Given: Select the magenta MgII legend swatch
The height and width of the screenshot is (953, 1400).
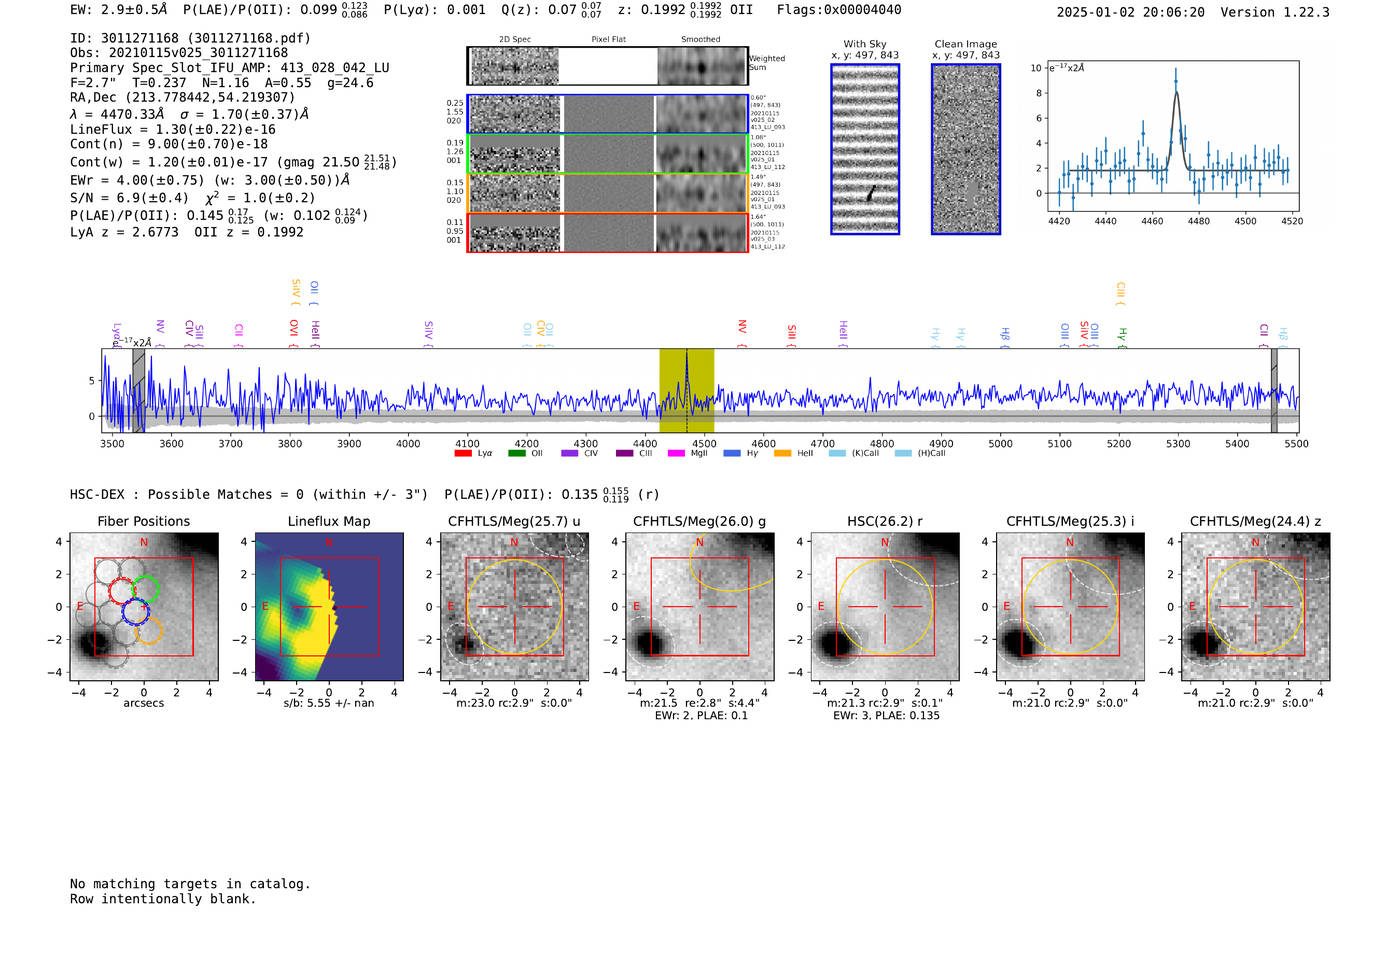Looking at the screenshot, I should (x=675, y=454).
